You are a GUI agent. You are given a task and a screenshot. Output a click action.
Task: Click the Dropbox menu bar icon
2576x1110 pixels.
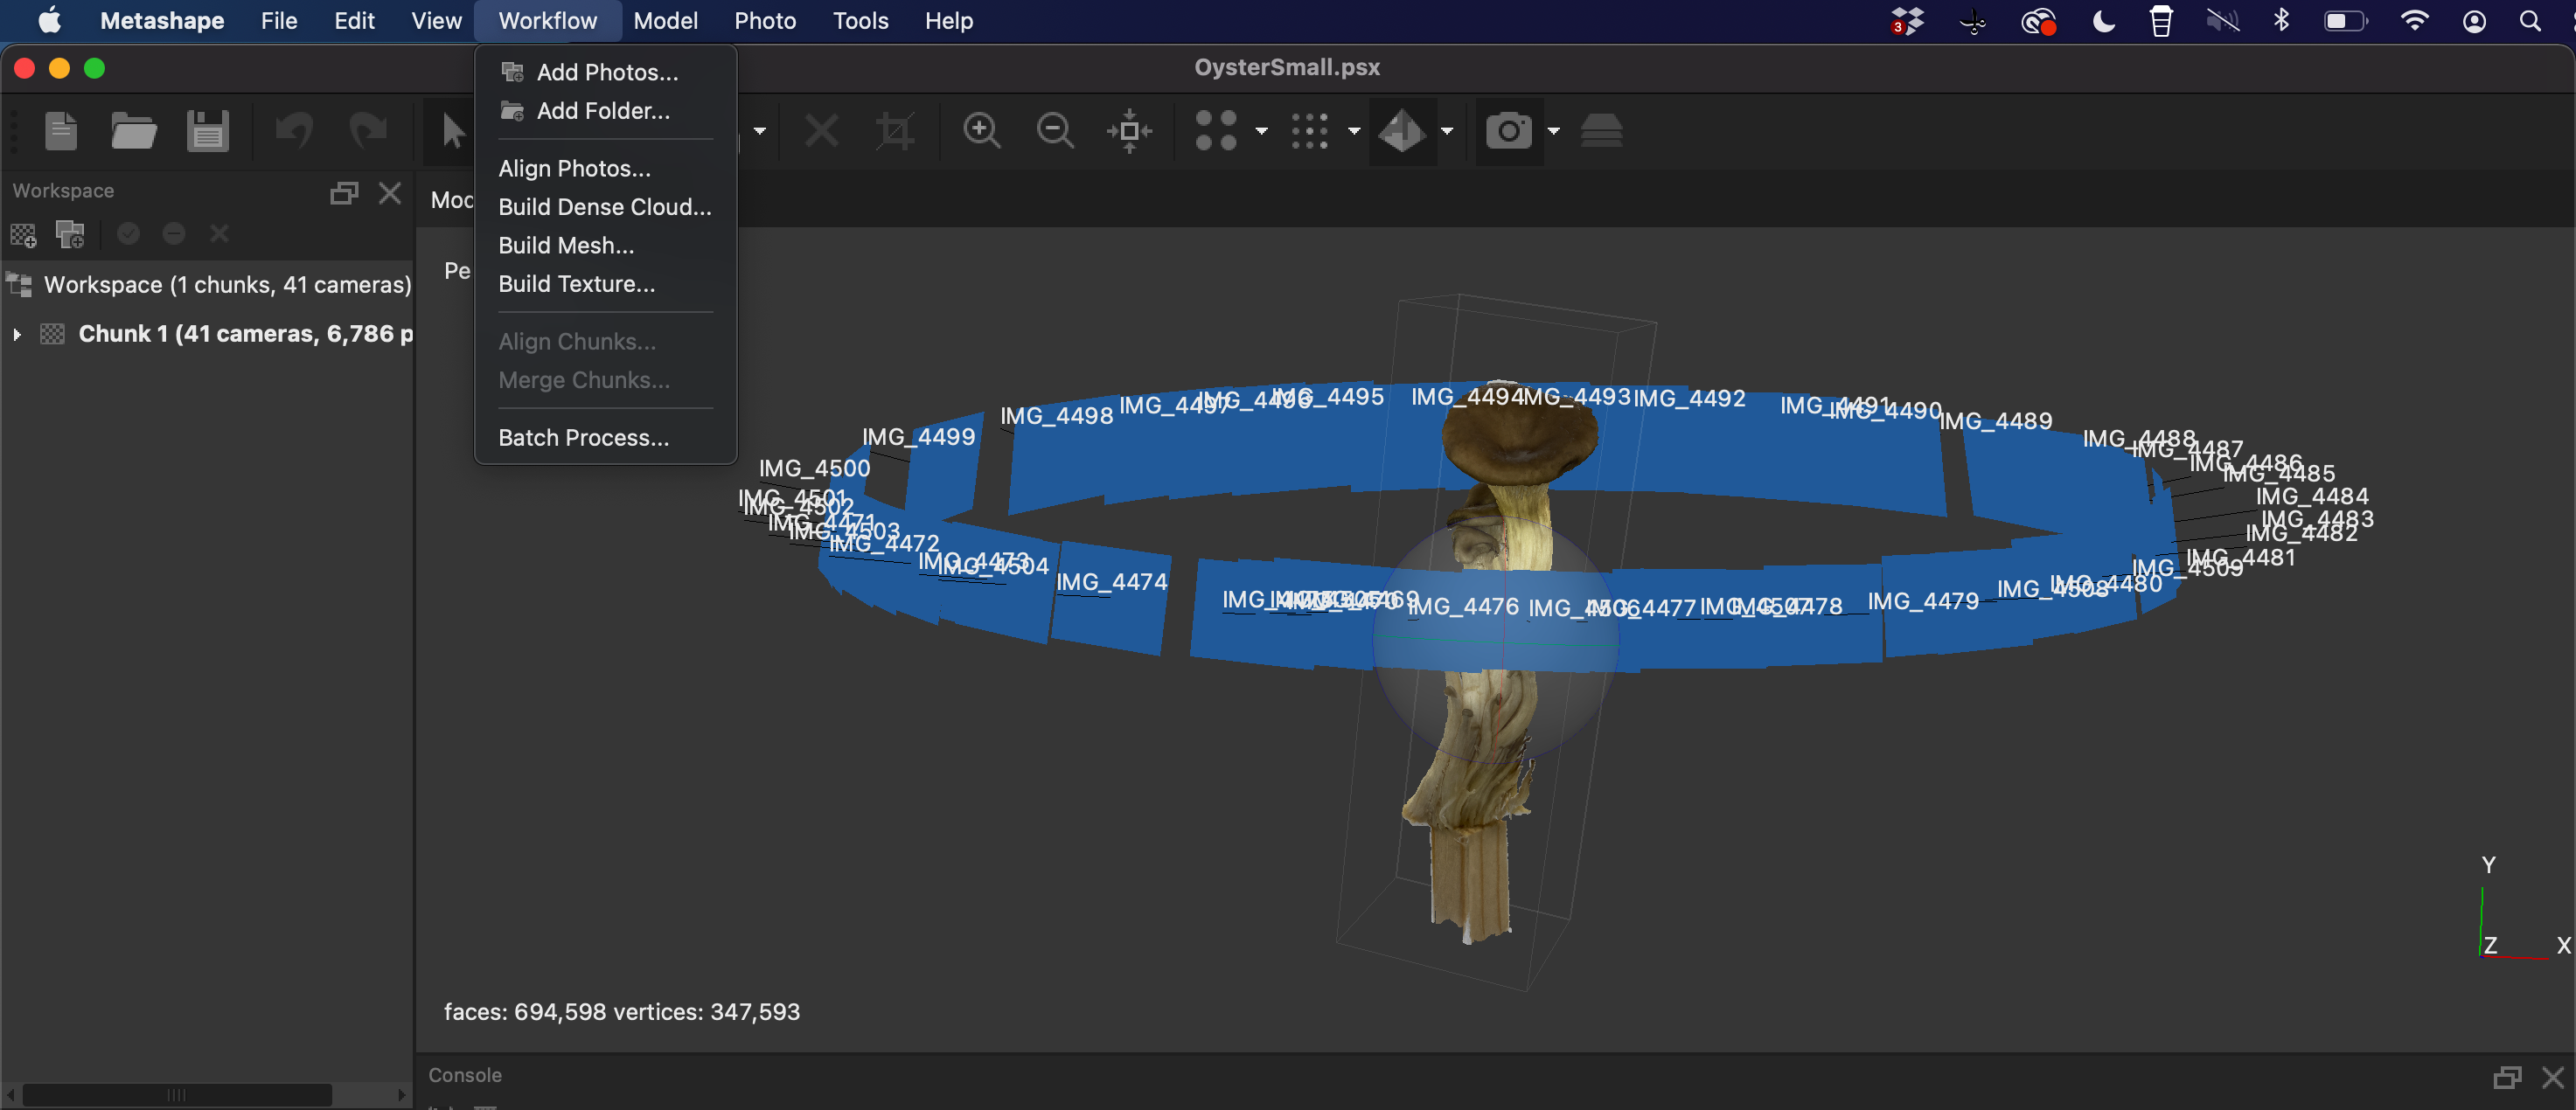tap(1907, 21)
